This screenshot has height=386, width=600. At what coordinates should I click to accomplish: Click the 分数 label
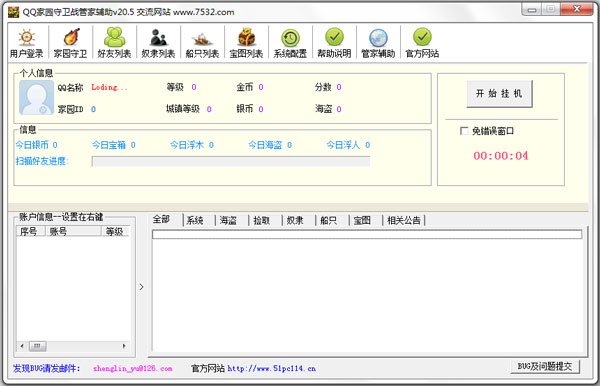tap(323, 87)
